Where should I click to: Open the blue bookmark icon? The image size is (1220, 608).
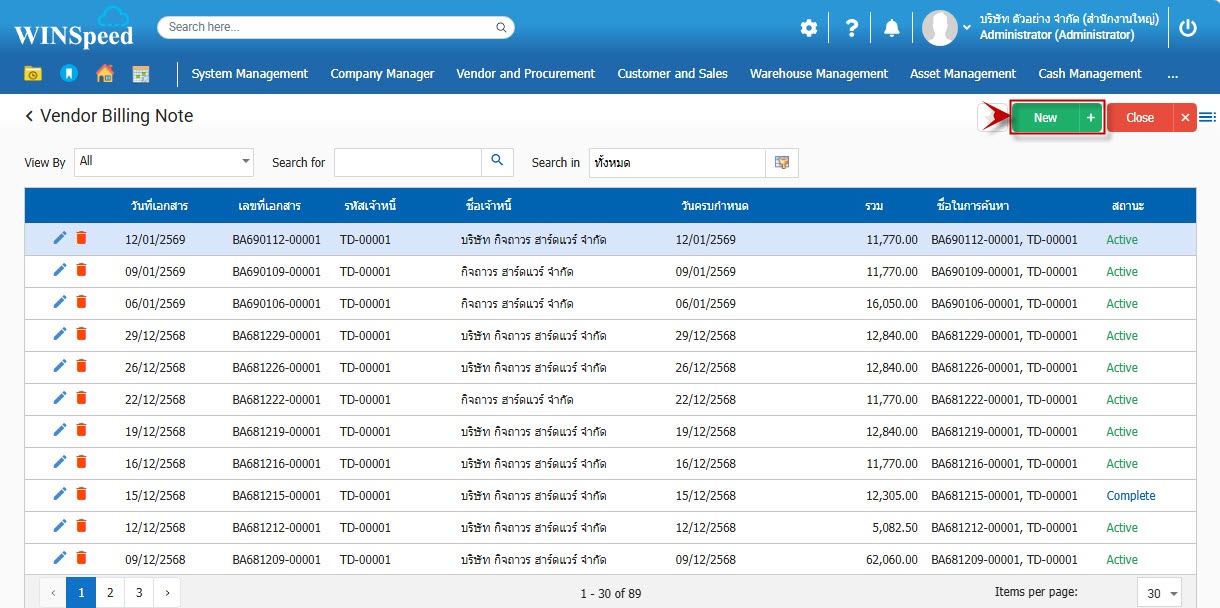[x=68, y=73]
